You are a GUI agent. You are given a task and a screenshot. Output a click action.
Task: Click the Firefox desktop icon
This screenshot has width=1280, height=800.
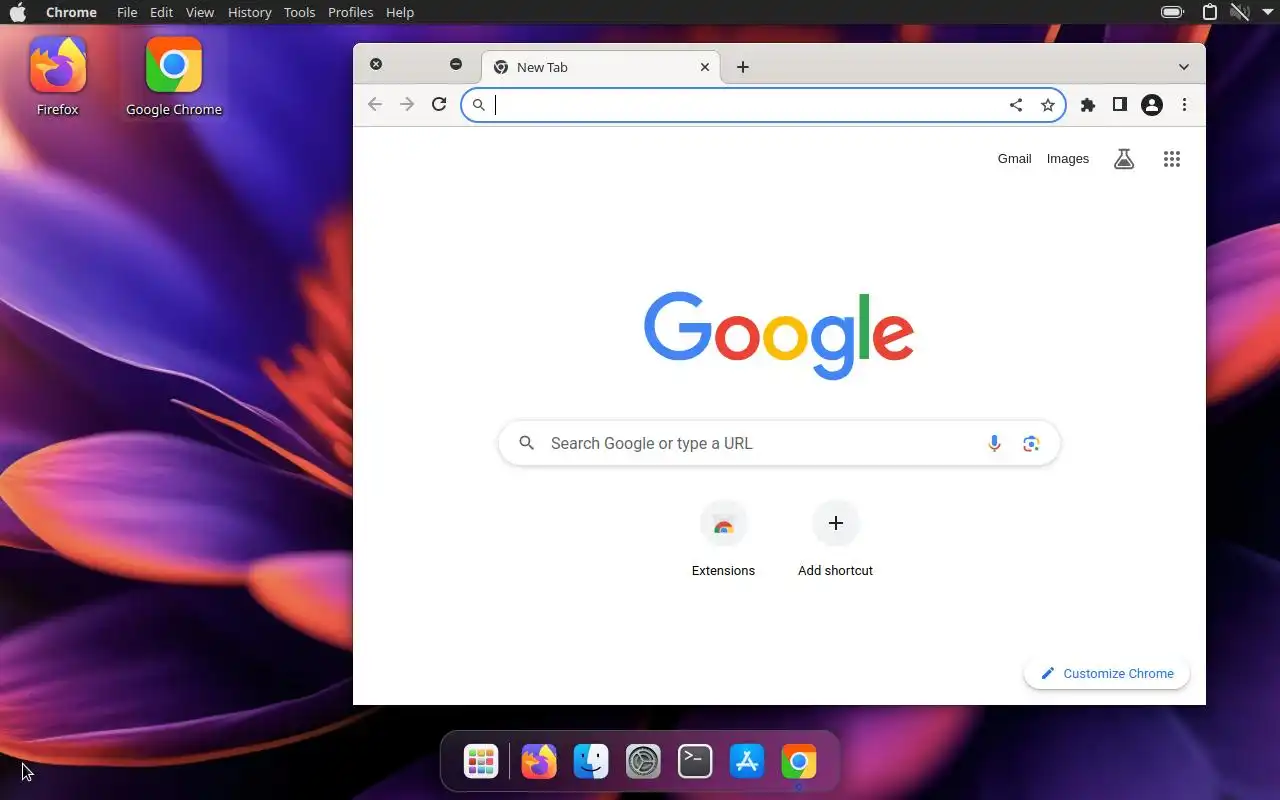(58, 77)
